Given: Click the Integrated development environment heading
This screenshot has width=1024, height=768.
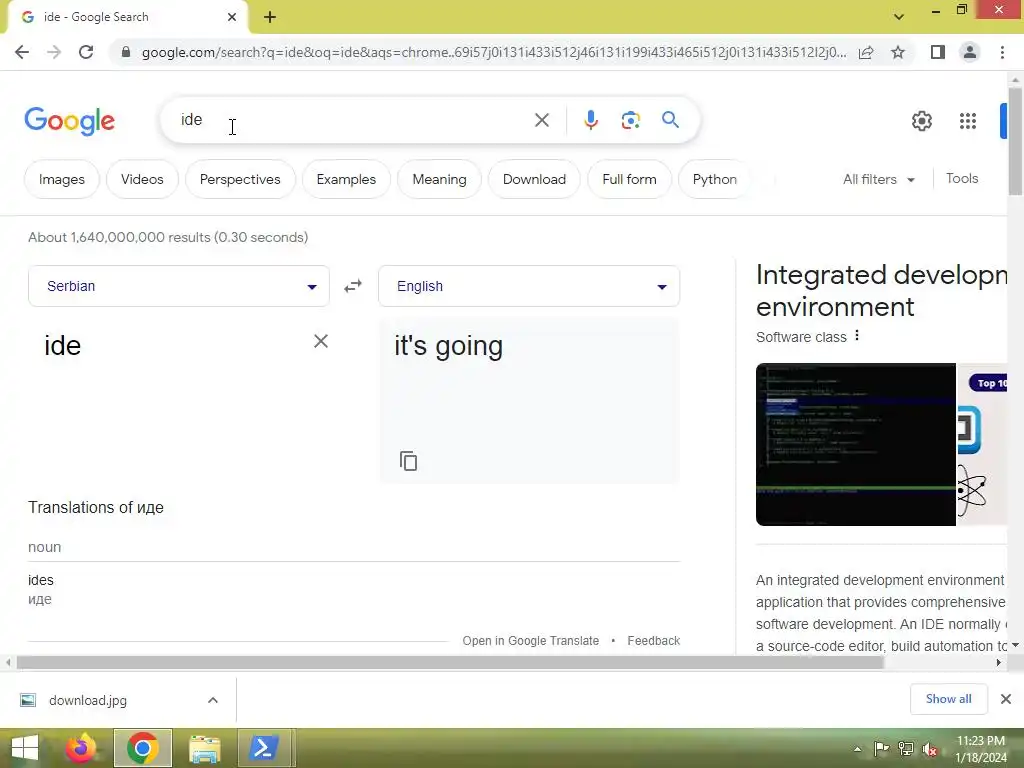Looking at the screenshot, I should pos(881,291).
